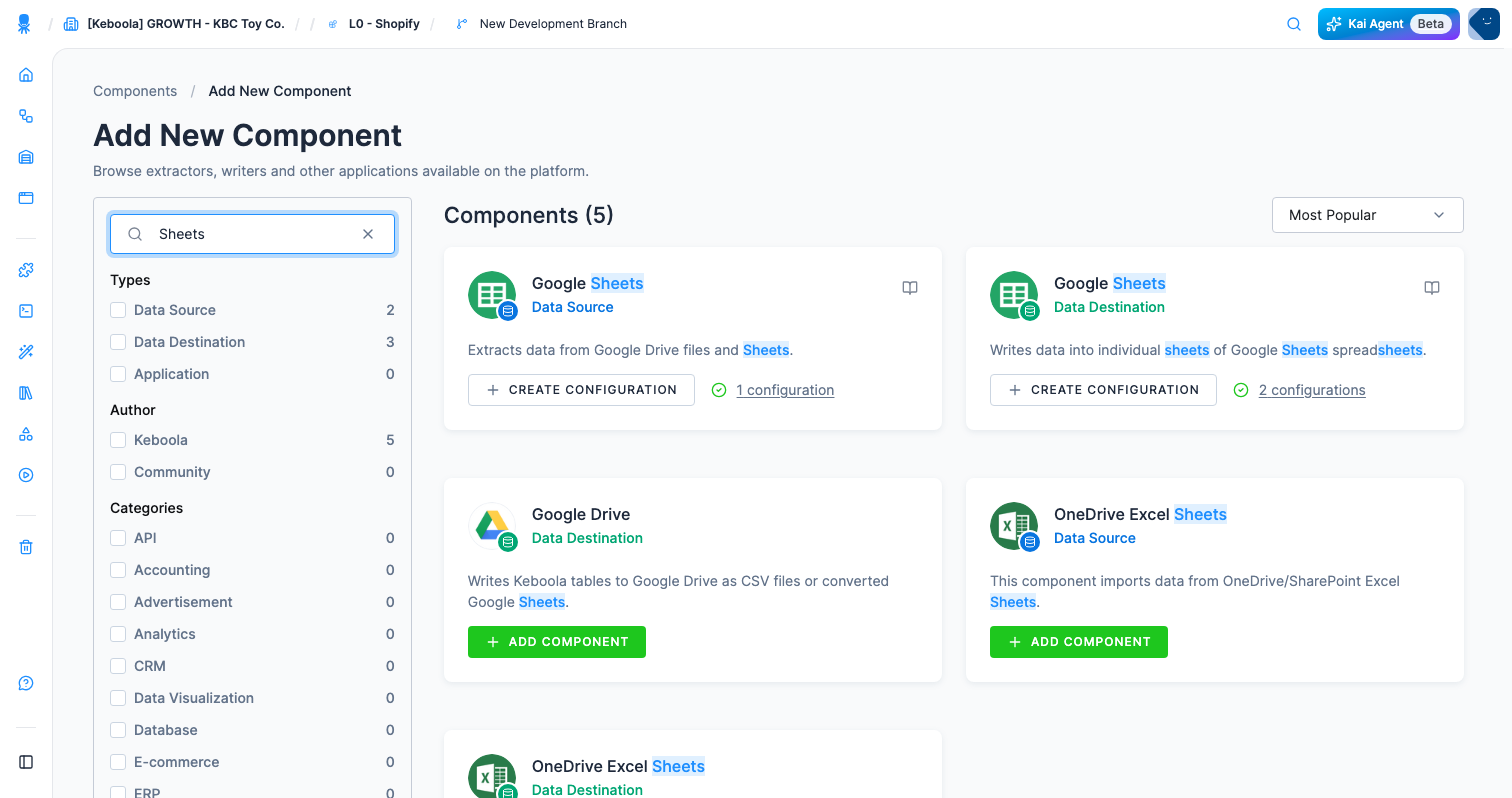Image resolution: width=1512 pixels, height=798 pixels.
Task: Check the Application type filter
Action: 118,374
